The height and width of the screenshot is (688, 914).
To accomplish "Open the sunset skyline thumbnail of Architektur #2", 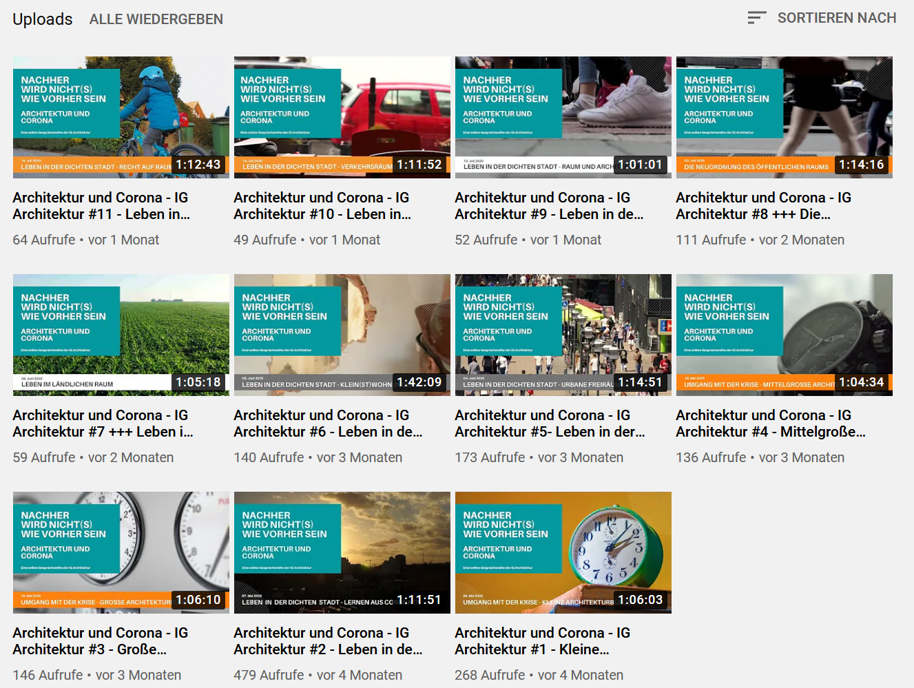I will (x=342, y=552).
